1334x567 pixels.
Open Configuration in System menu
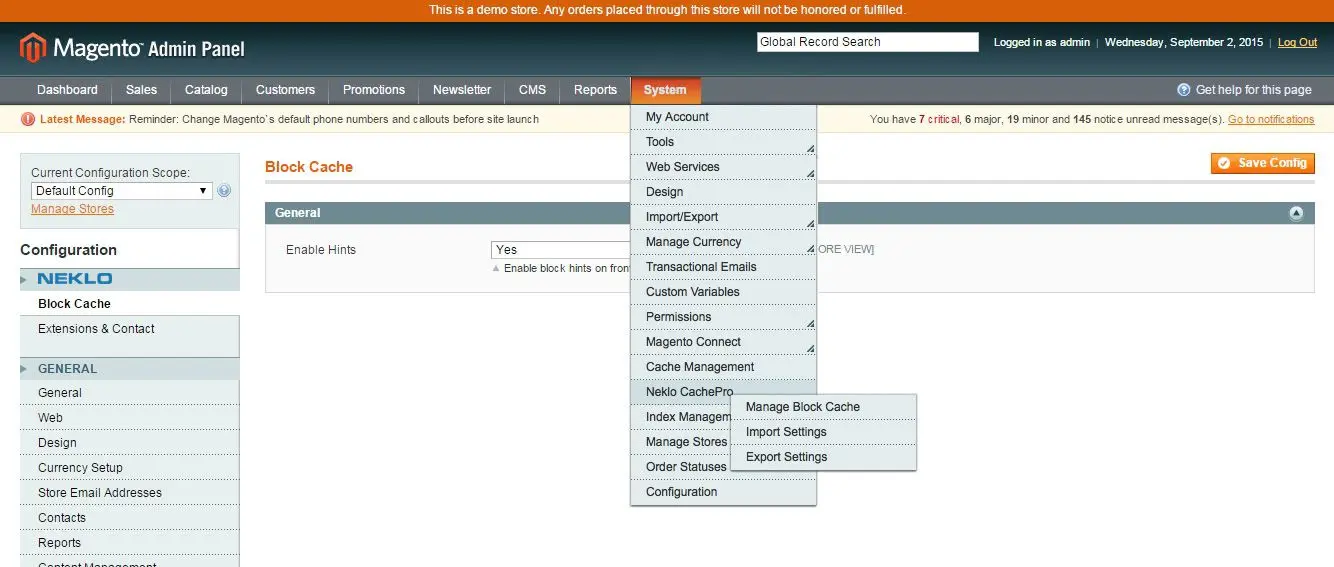[x=723, y=492]
